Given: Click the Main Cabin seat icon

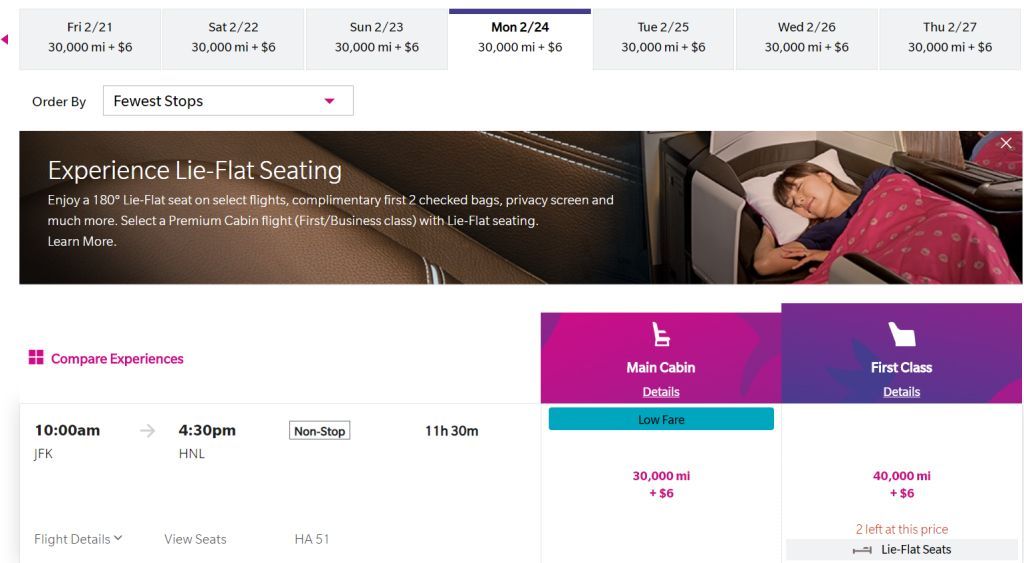Looking at the screenshot, I should click(x=661, y=334).
